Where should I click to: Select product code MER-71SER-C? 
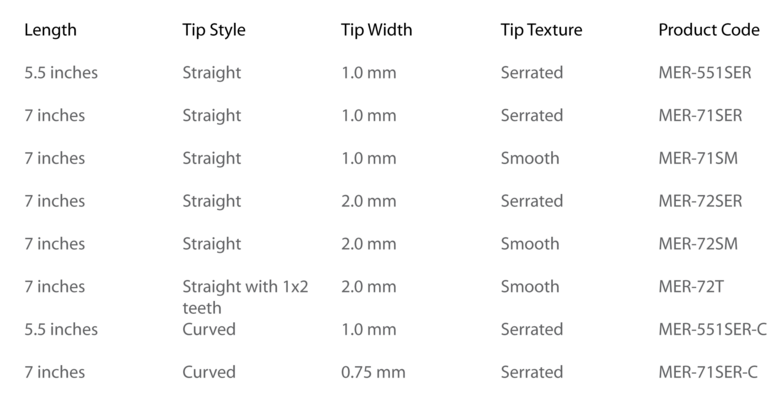707,373
